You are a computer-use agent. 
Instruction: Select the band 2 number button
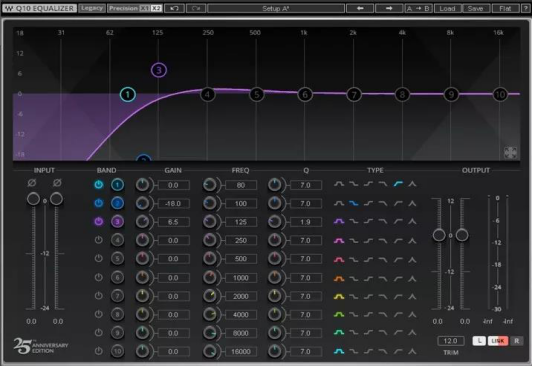pos(117,203)
